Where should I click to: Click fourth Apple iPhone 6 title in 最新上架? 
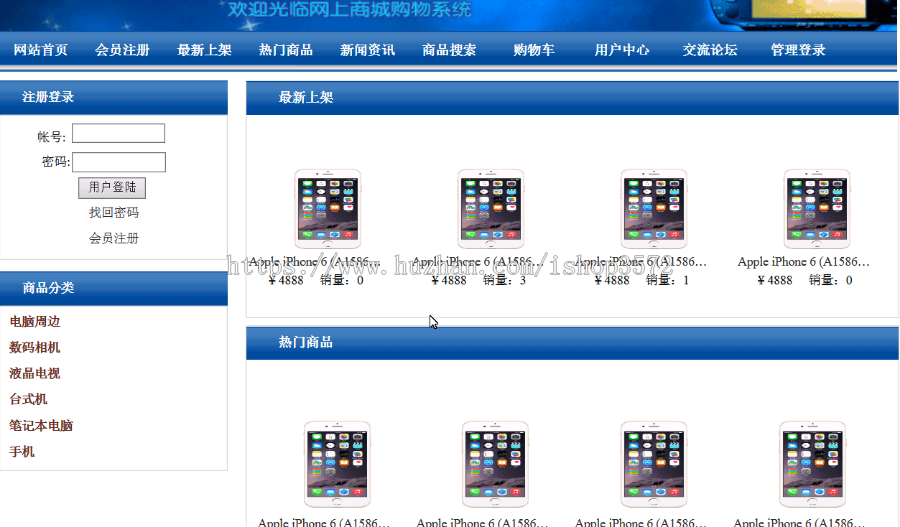click(x=804, y=262)
